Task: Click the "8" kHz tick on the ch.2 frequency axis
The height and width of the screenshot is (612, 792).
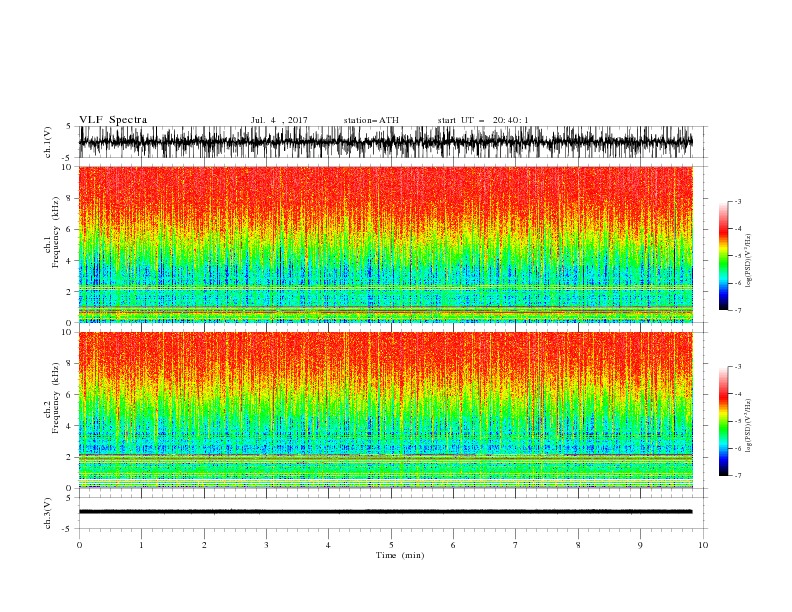Action: coord(69,364)
